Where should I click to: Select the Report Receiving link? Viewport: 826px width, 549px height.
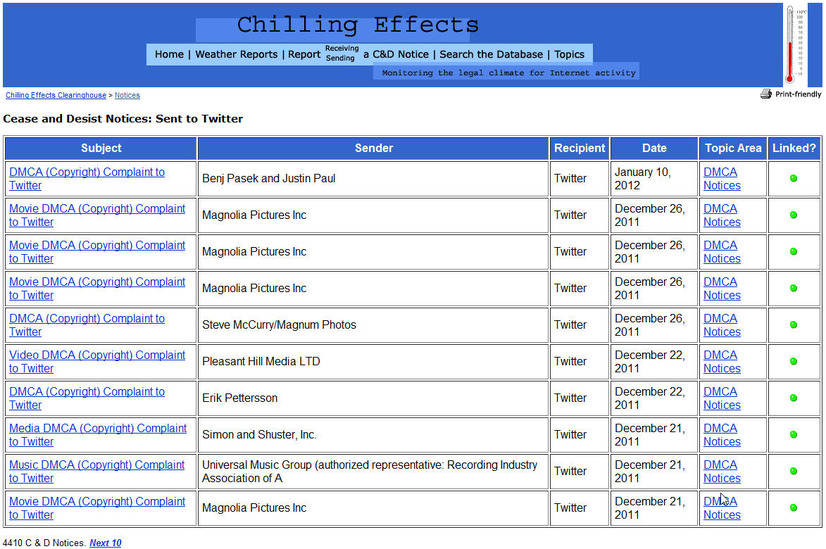(341, 48)
